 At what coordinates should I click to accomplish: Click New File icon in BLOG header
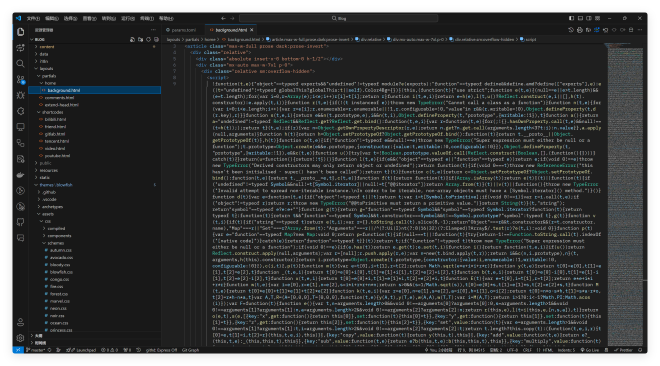[132, 40]
